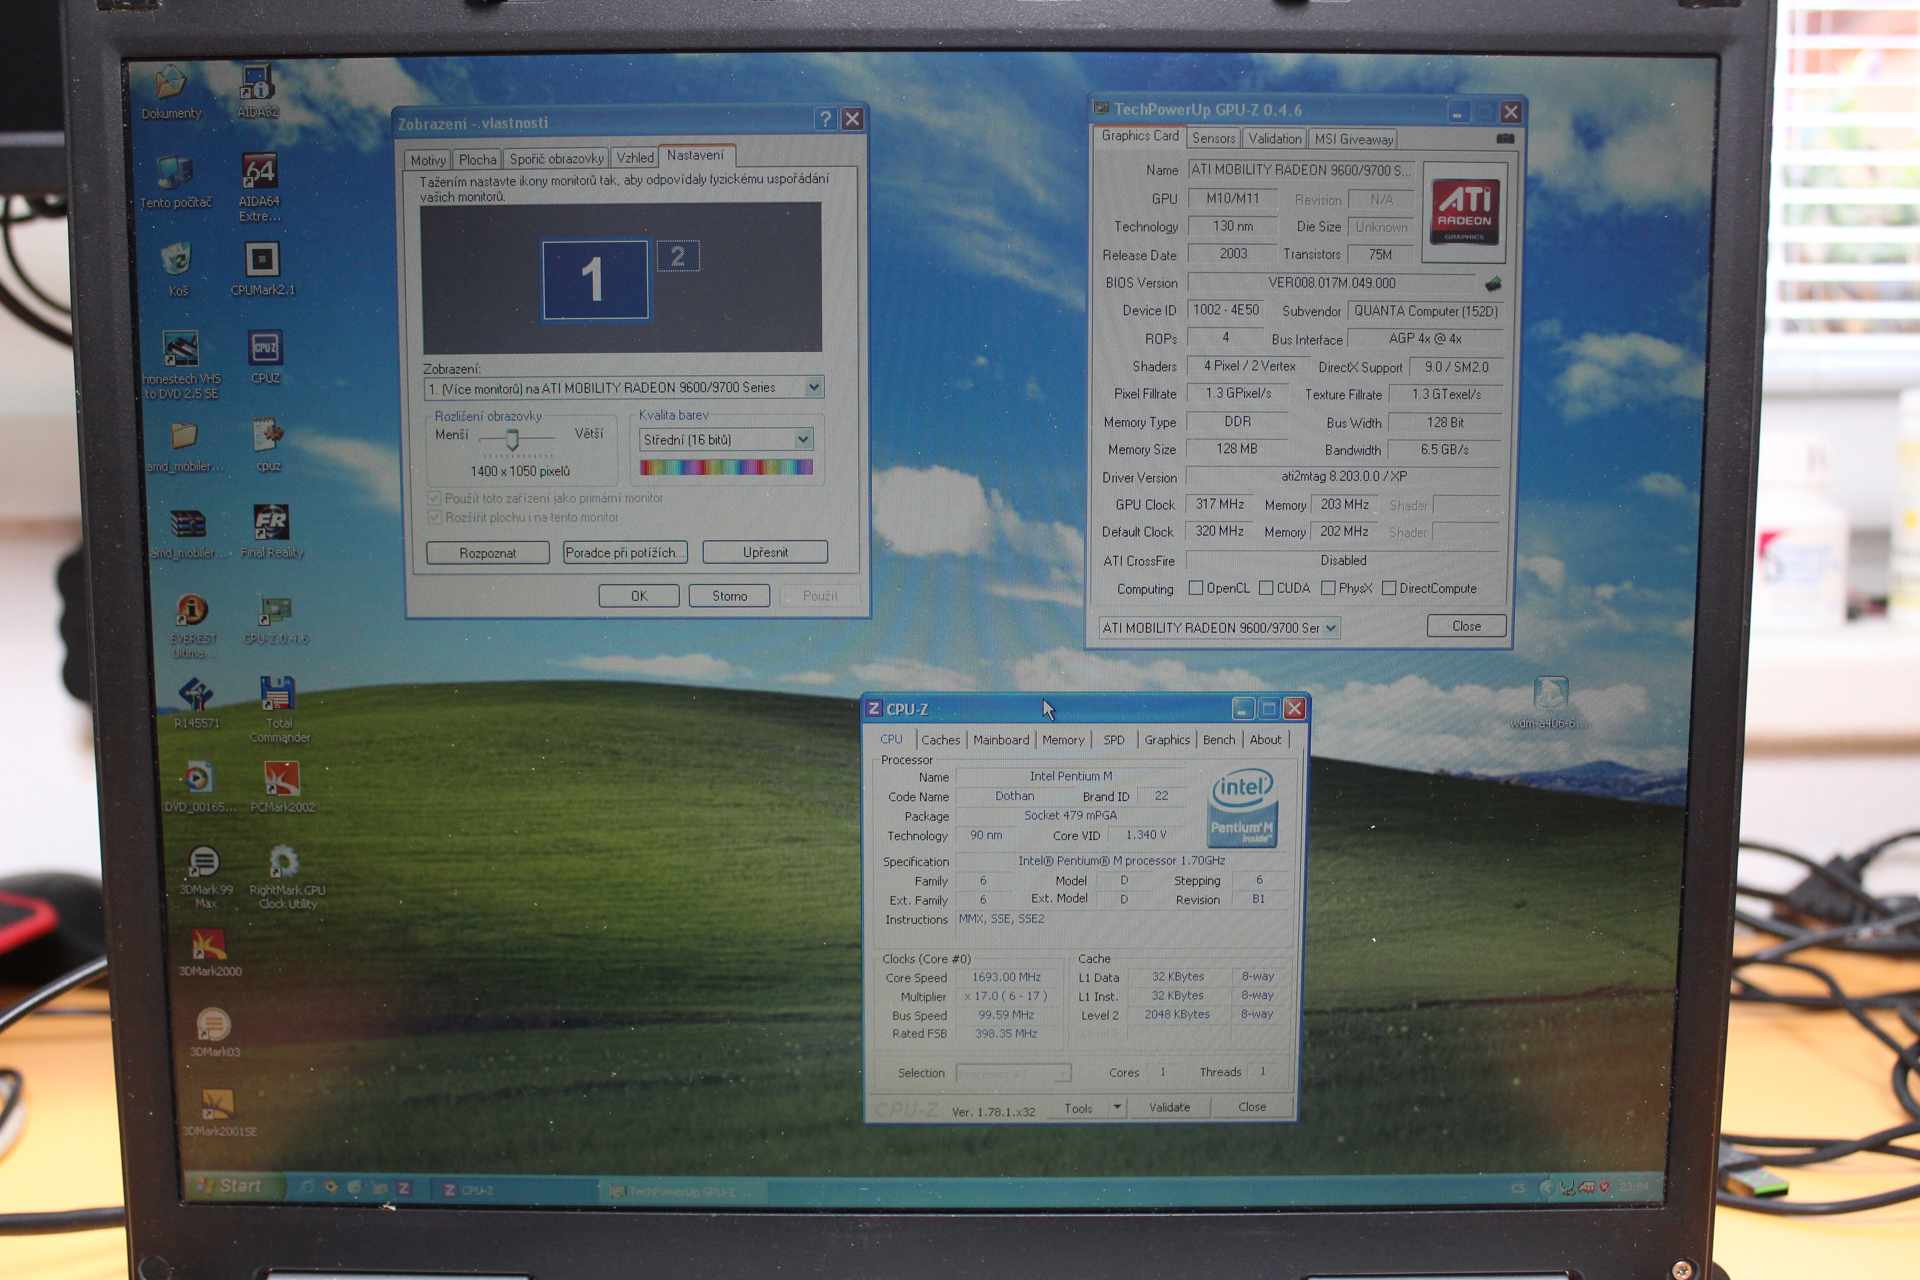Check the DirectCompute checkbox

point(1389,588)
